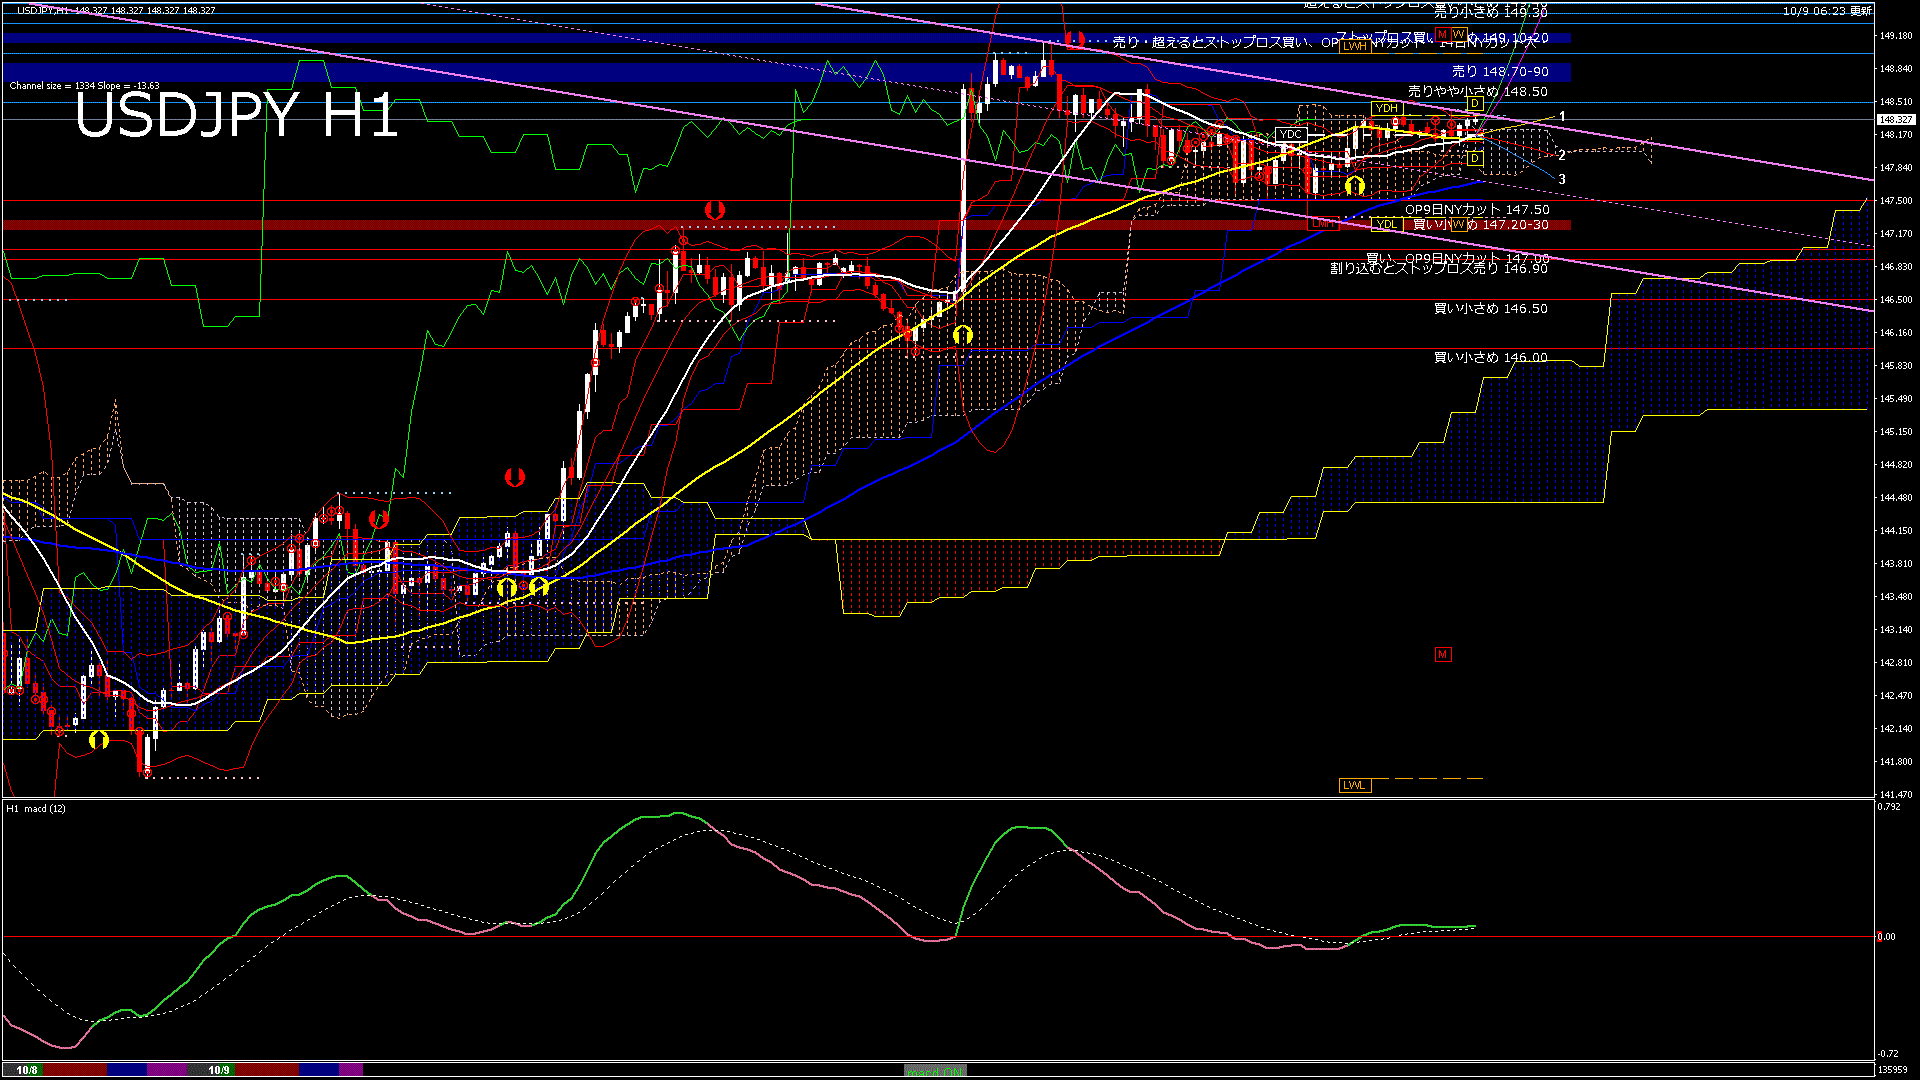The image size is (1920, 1080).
Task: Toggle the macd ON button
Action: (935, 1070)
